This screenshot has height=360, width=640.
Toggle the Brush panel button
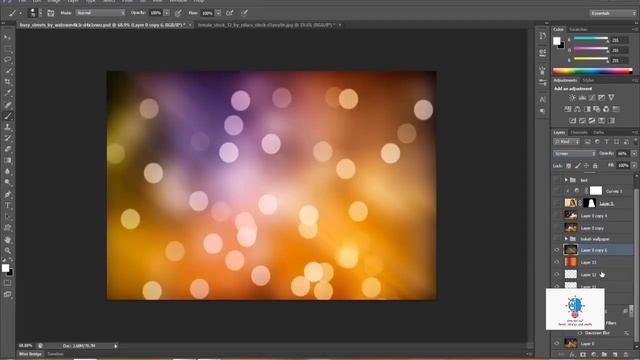[51, 13]
